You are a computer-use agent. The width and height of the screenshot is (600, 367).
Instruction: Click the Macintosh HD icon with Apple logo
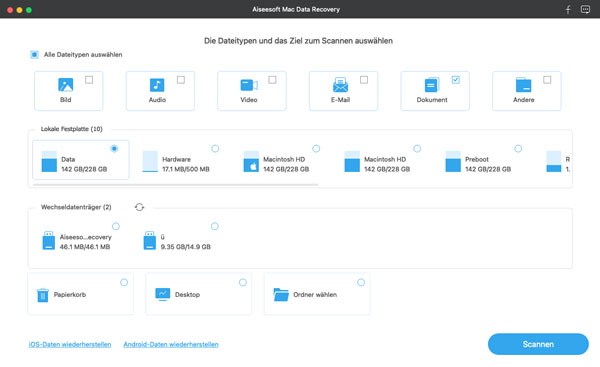251,161
